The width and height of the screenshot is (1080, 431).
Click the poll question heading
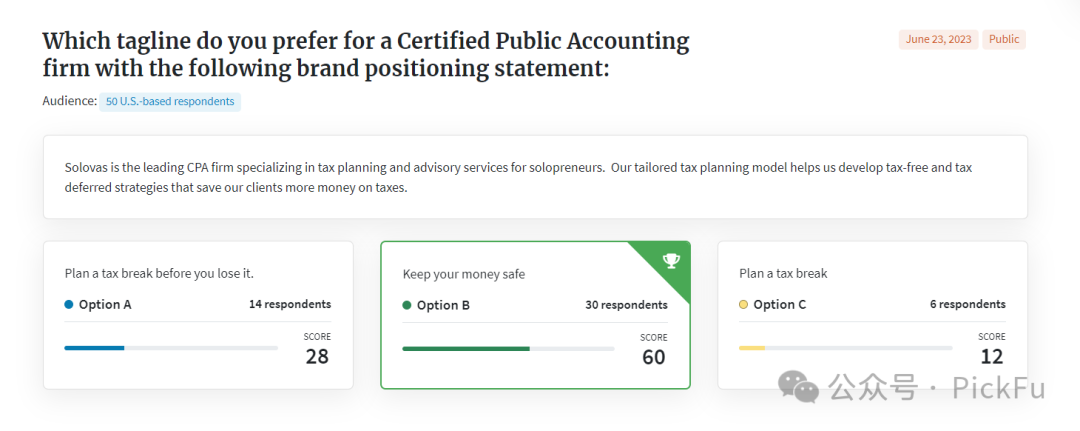(x=366, y=55)
